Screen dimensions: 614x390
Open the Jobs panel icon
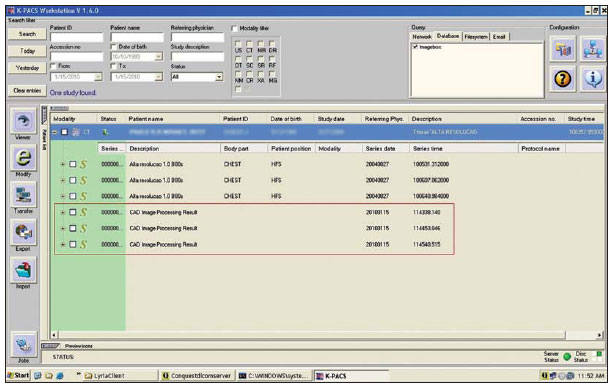[23, 345]
